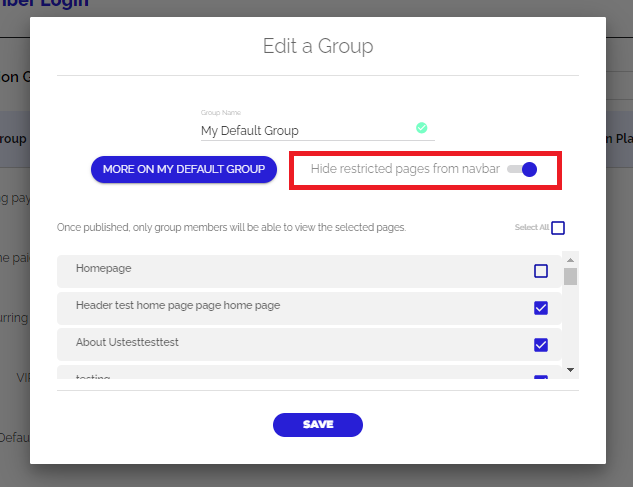Click the Hide restricted pages label text
The width and height of the screenshot is (633, 487).
click(404, 169)
